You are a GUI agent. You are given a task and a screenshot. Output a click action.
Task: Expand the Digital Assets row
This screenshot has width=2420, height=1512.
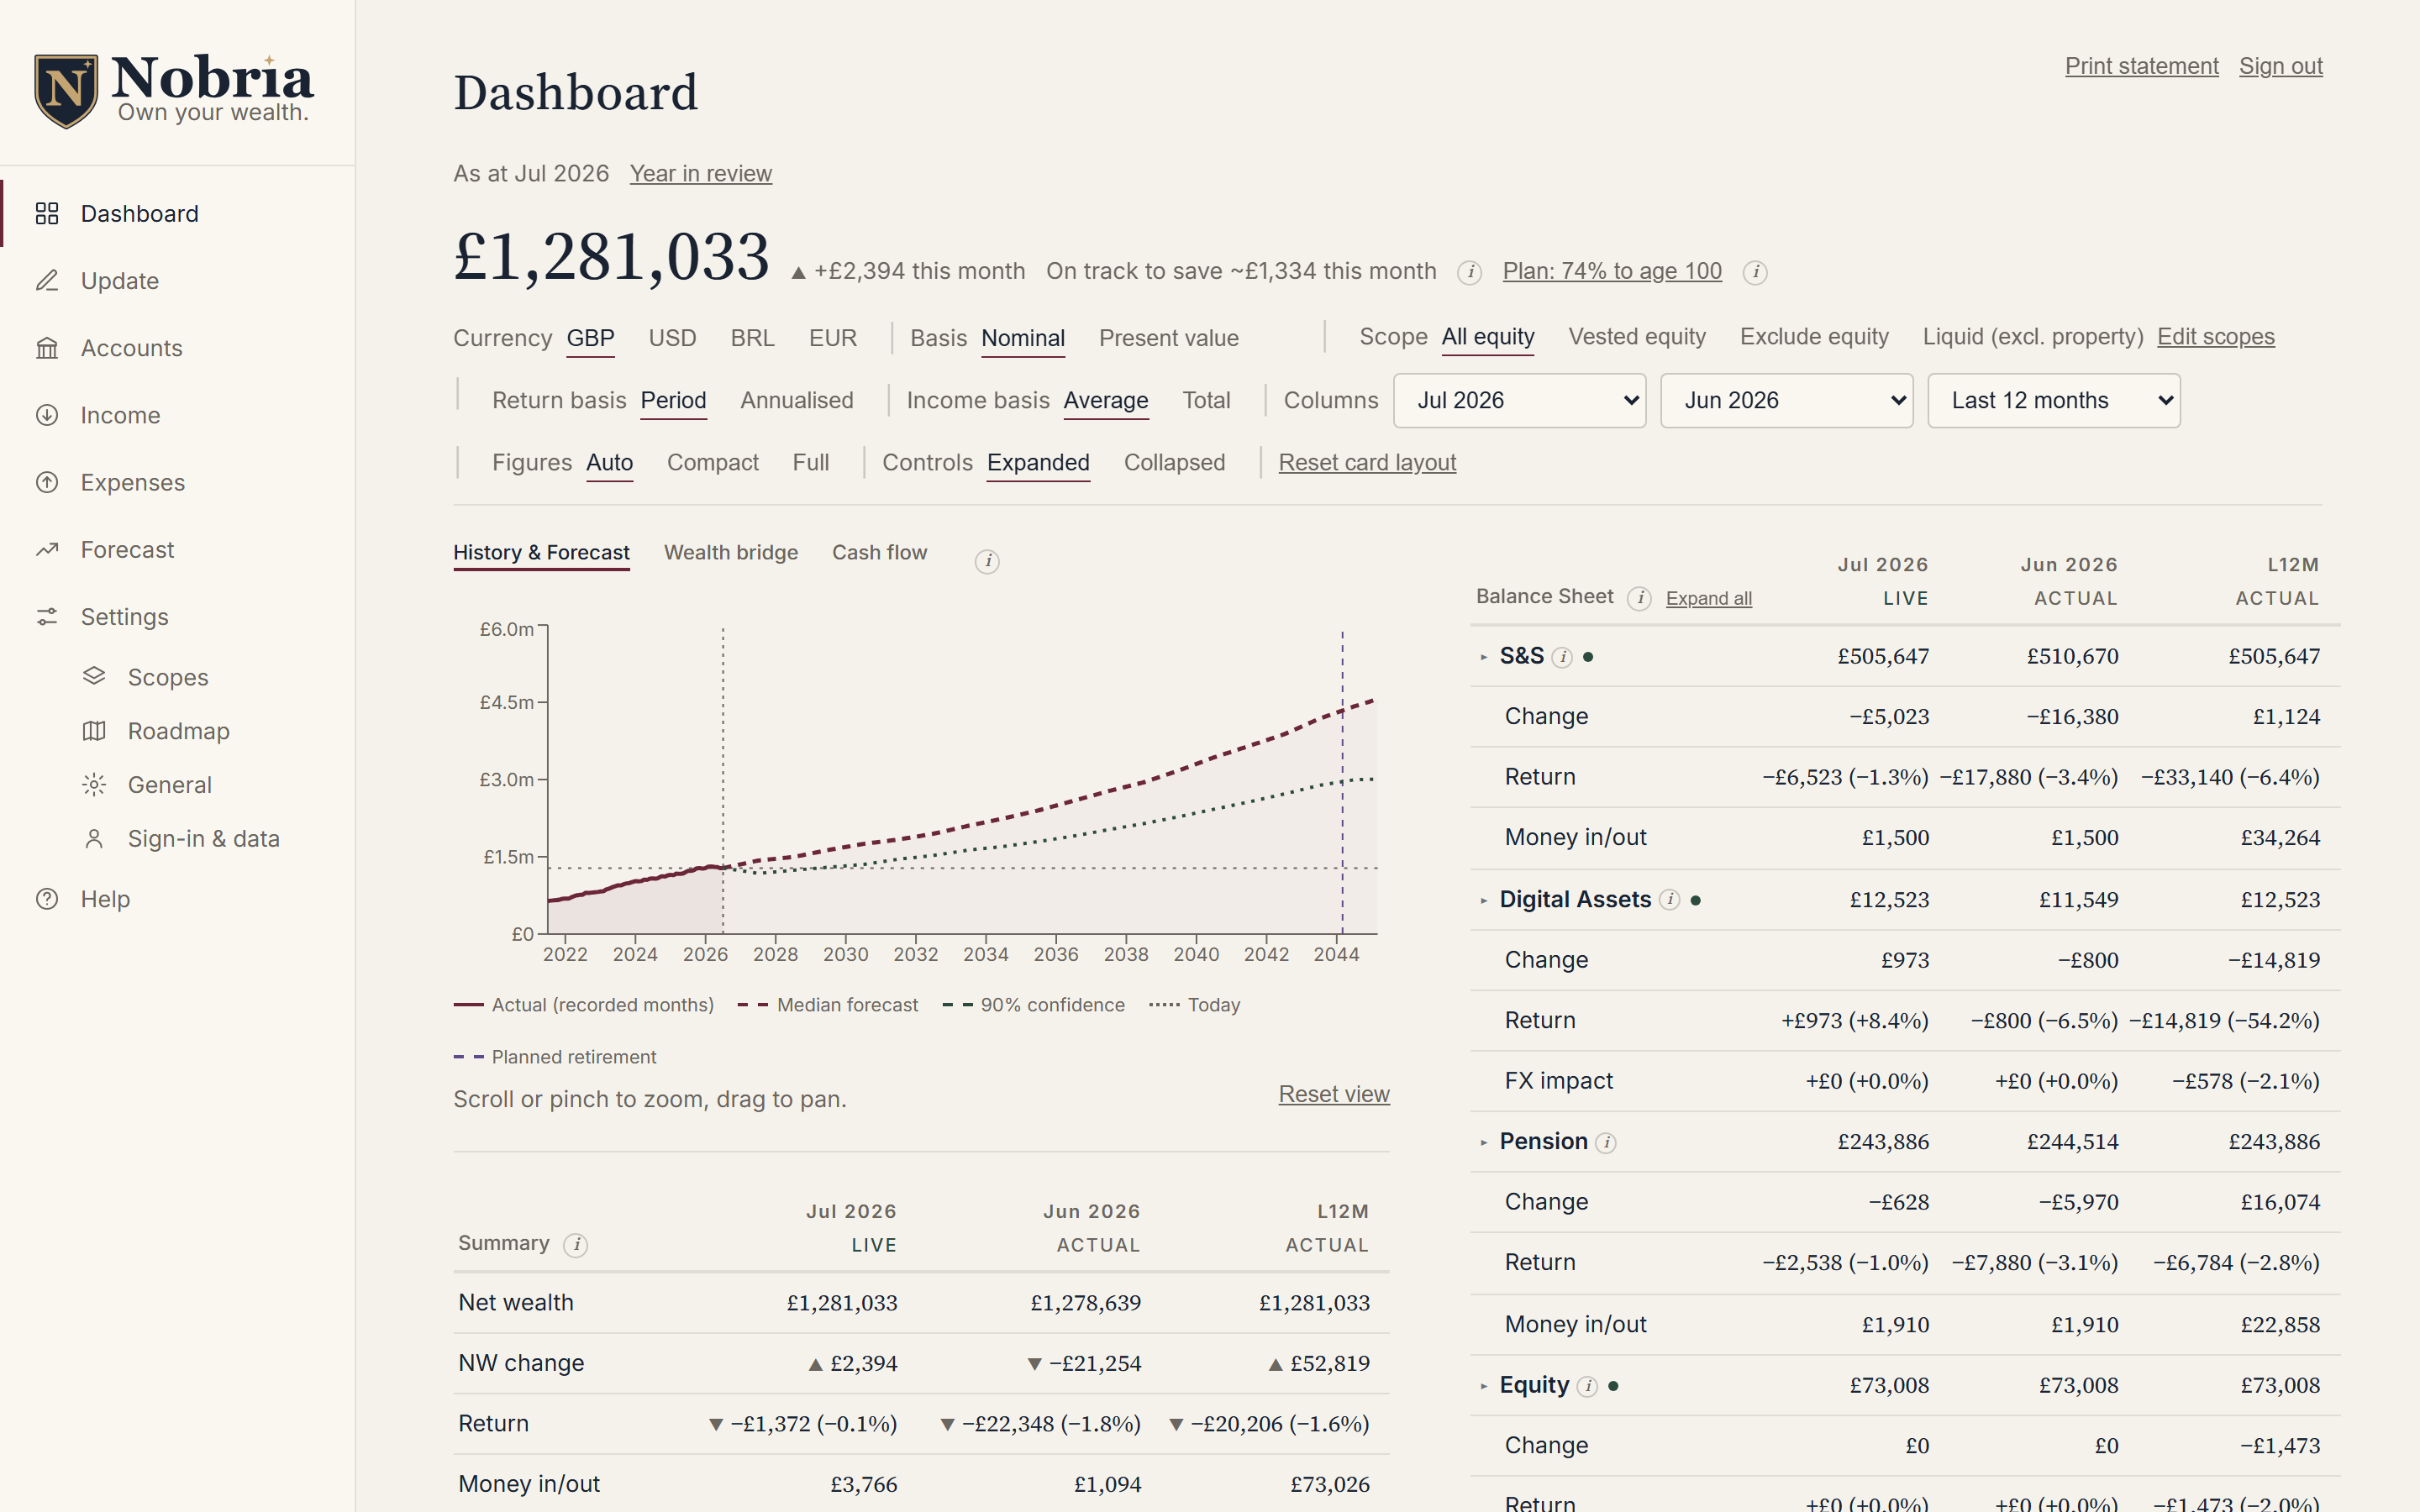pyautogui.click(x=1484, y=900)
